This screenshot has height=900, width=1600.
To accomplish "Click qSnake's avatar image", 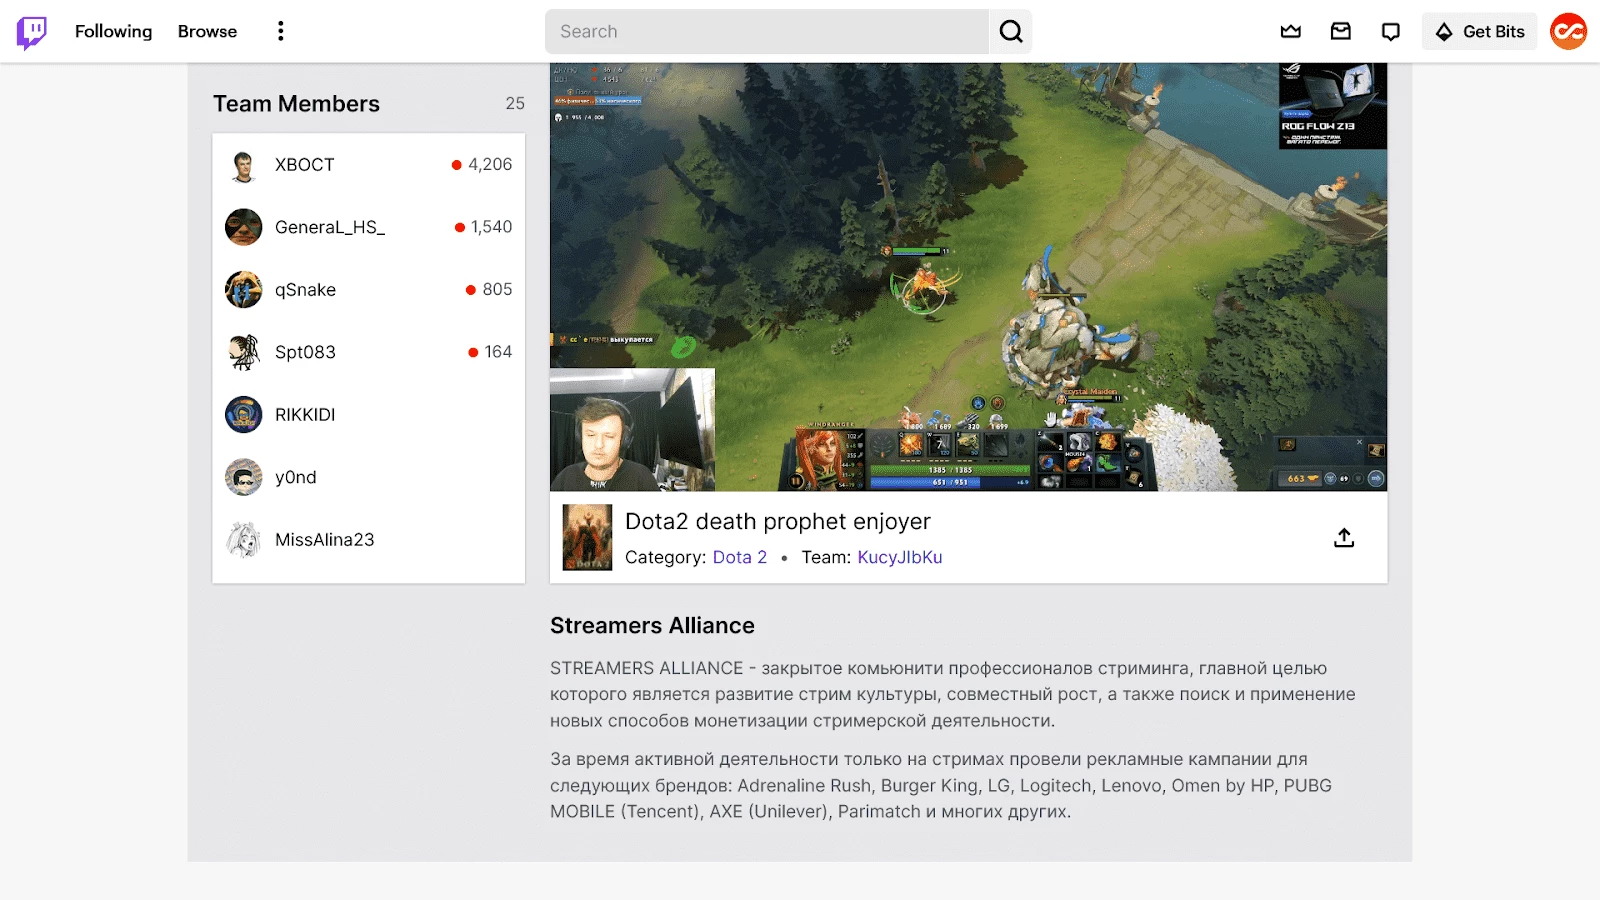I will pyautogui.click(x=244, y=290).
